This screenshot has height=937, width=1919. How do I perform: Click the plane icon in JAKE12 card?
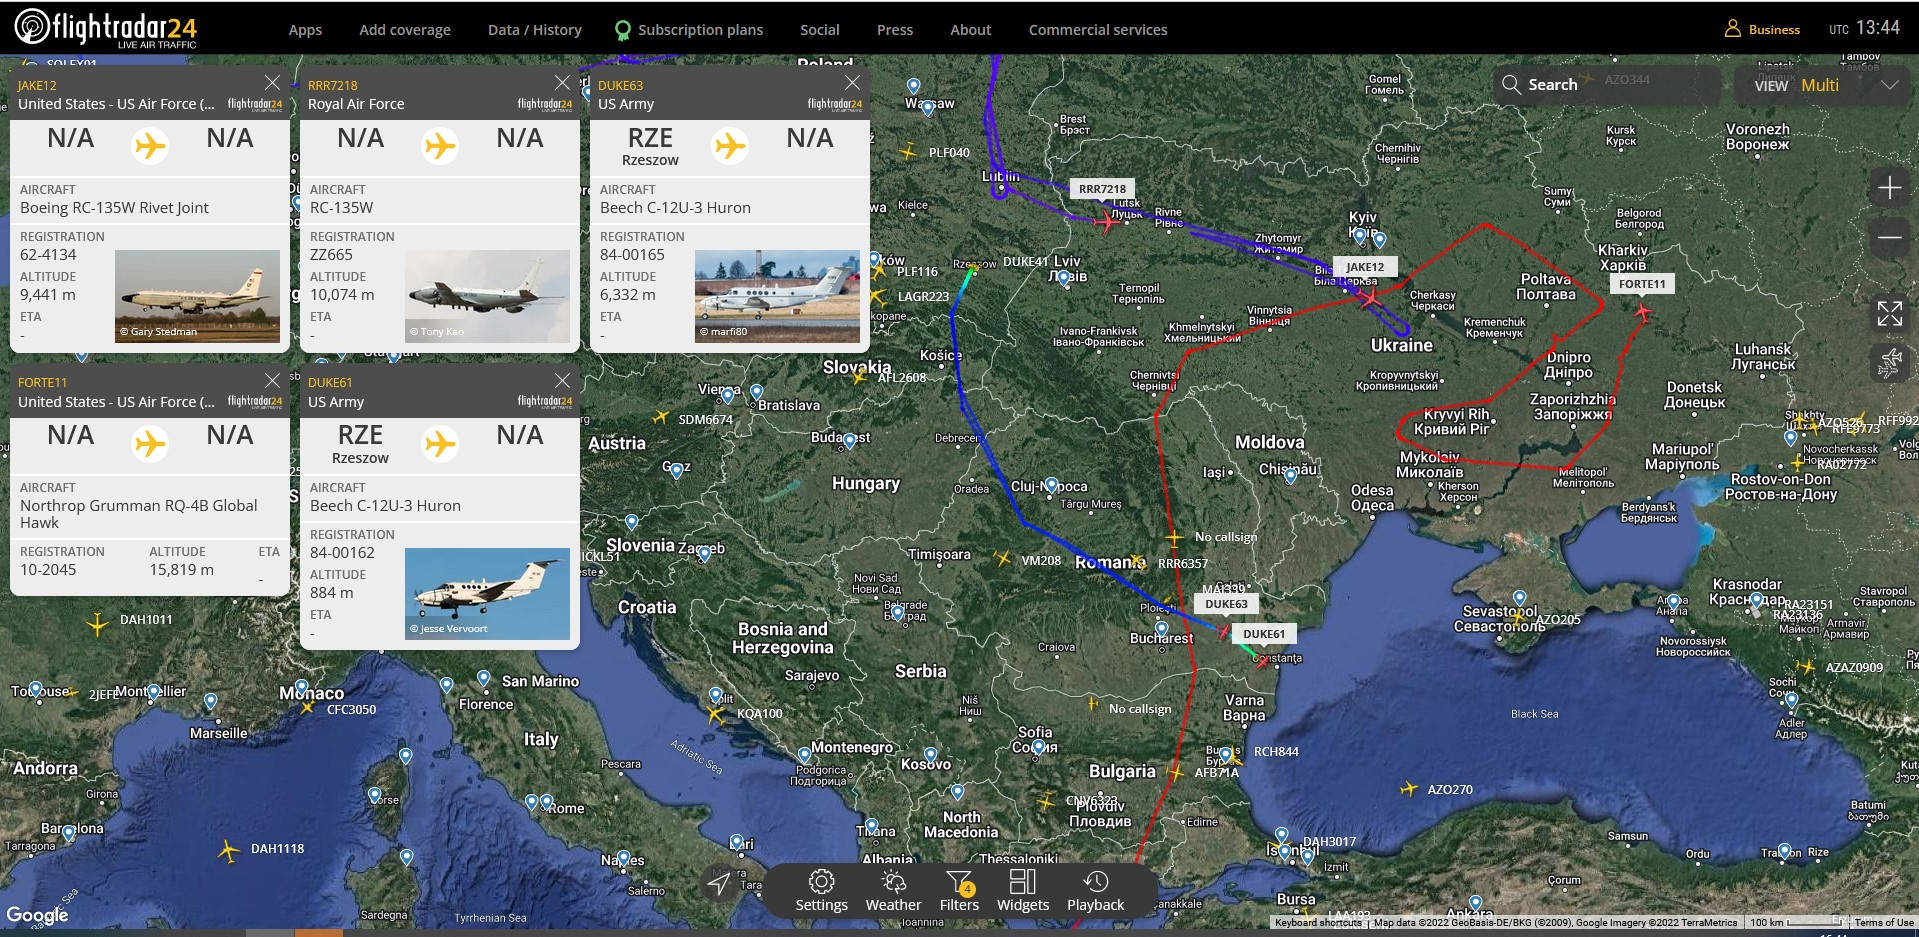[150, 146]
